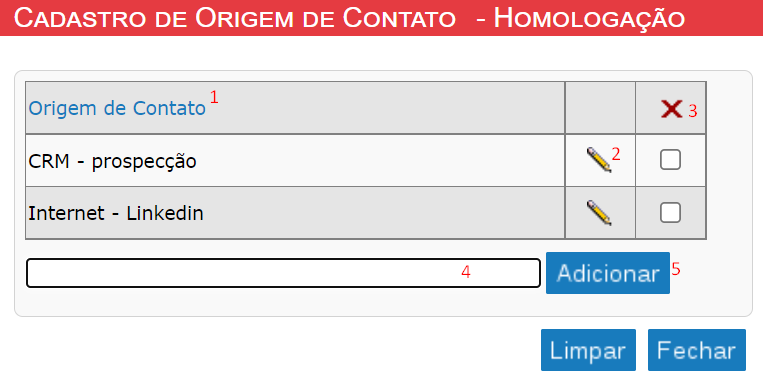Click the empty box left of Adicionar
The image size is (763, 379).
pyautogui.click(x=283, y=273)
